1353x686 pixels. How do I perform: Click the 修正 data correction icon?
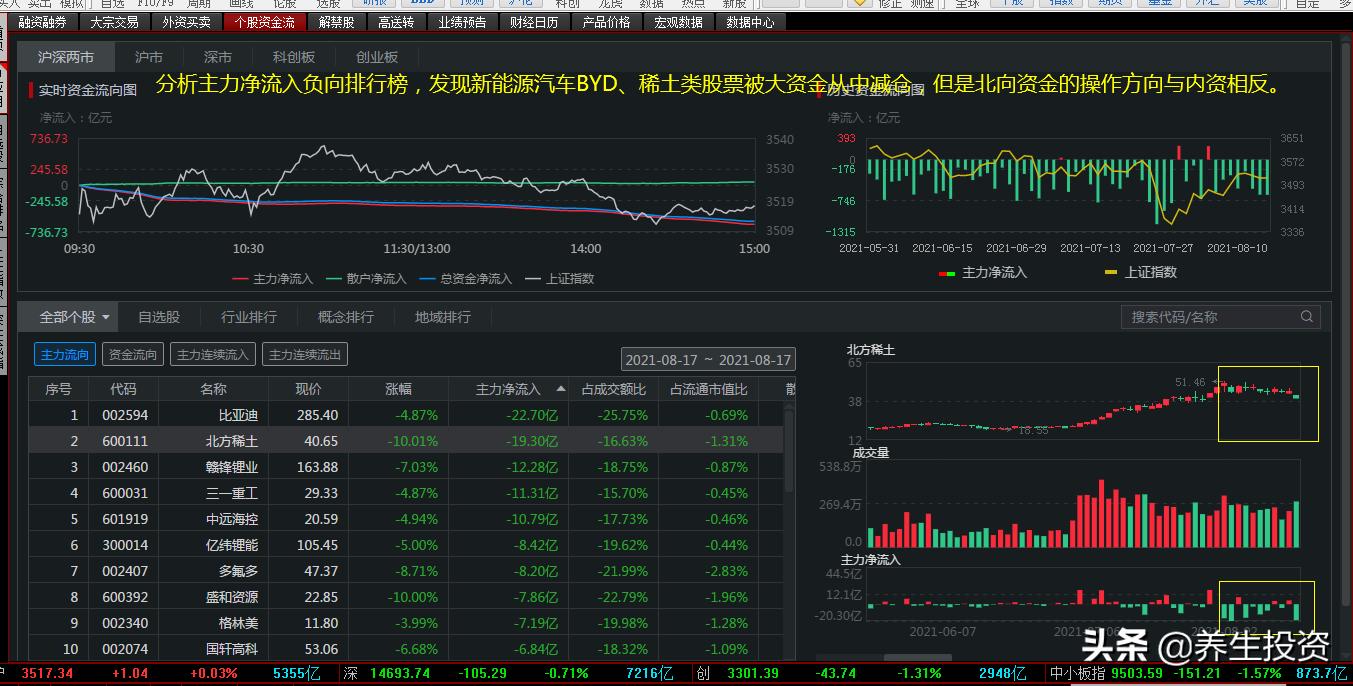coord(891,3)
